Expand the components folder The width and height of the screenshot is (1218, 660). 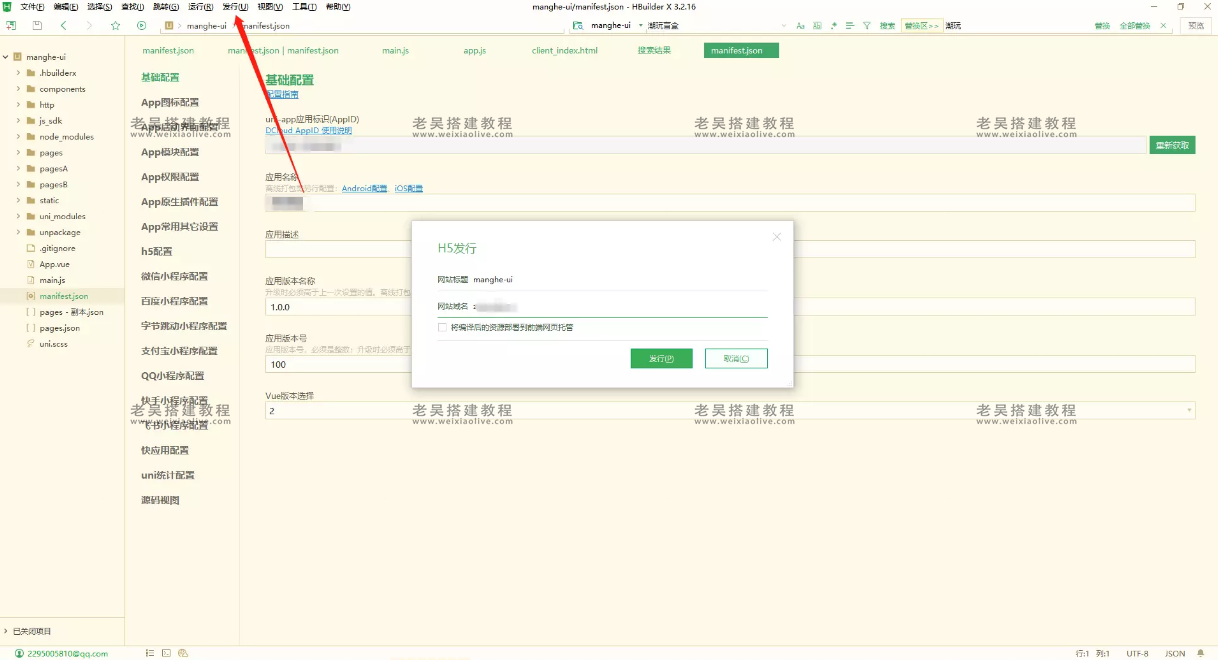coord(18,89)
